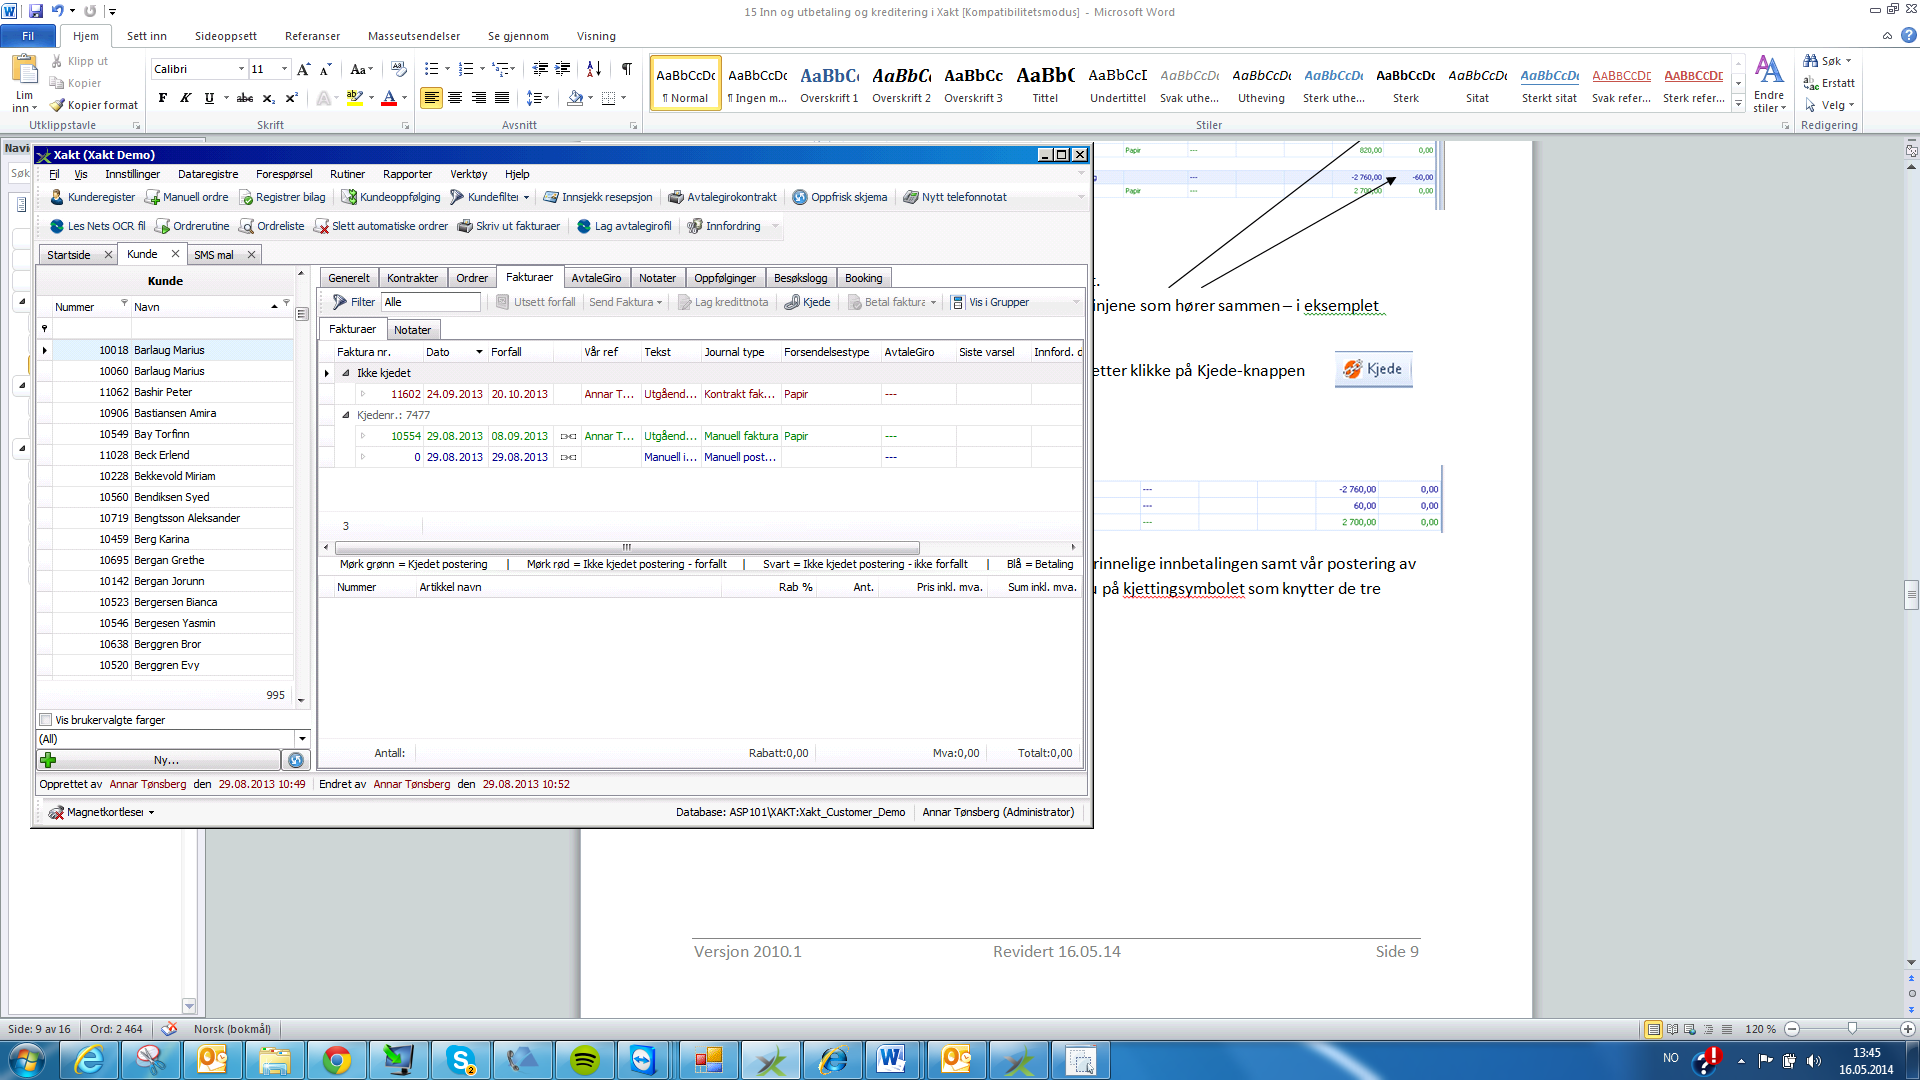
Task: Click Lag avtalegirofil
Action: (x=624, y=226)
